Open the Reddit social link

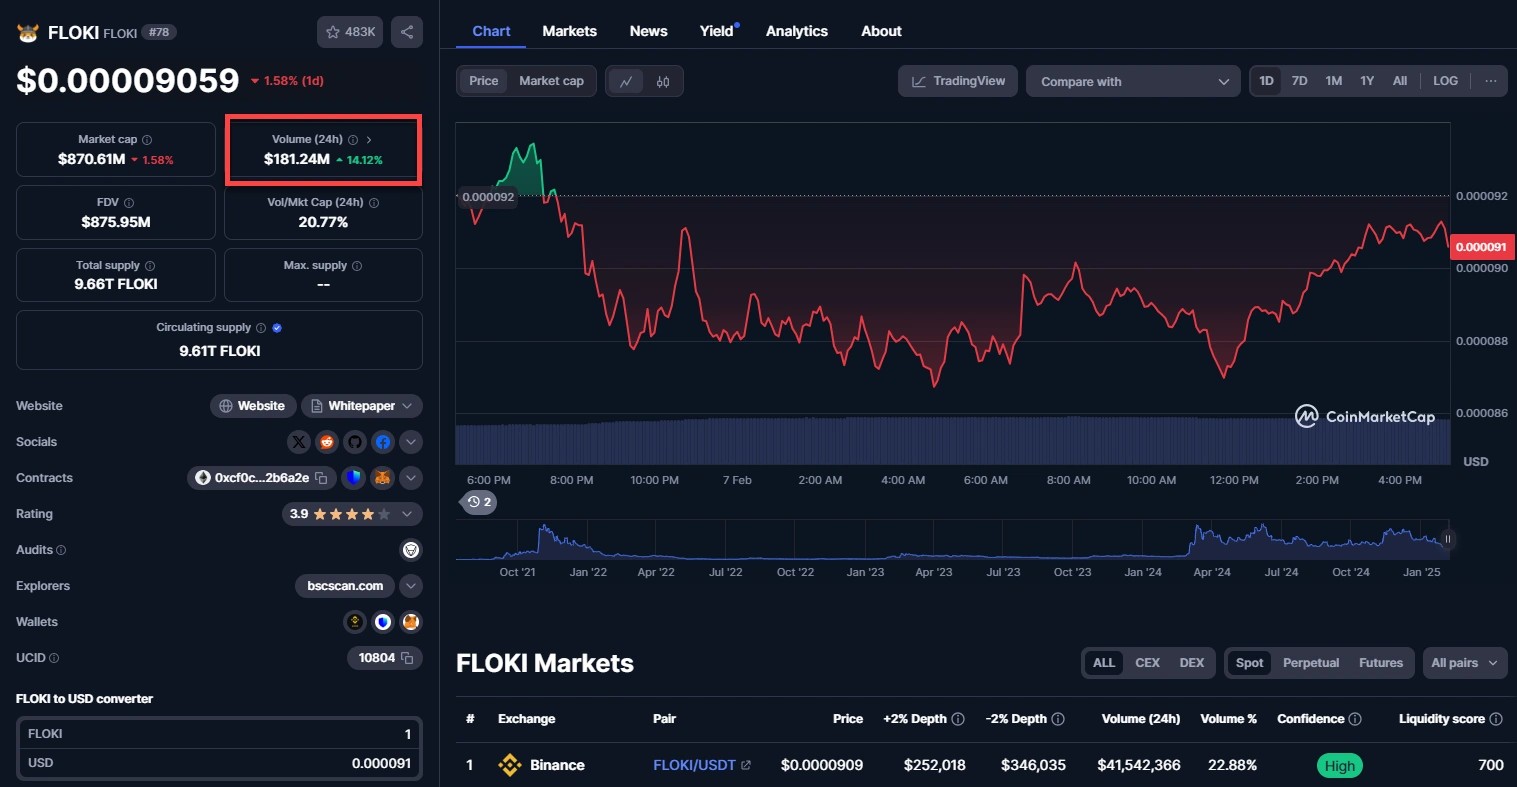coord(327,442)
